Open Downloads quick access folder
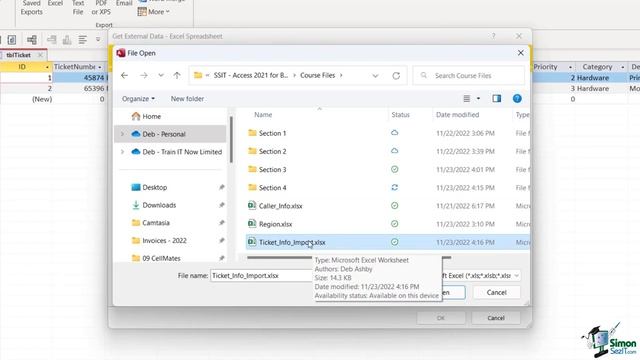This screenshot has width=640, height=360. pos(154,205)
